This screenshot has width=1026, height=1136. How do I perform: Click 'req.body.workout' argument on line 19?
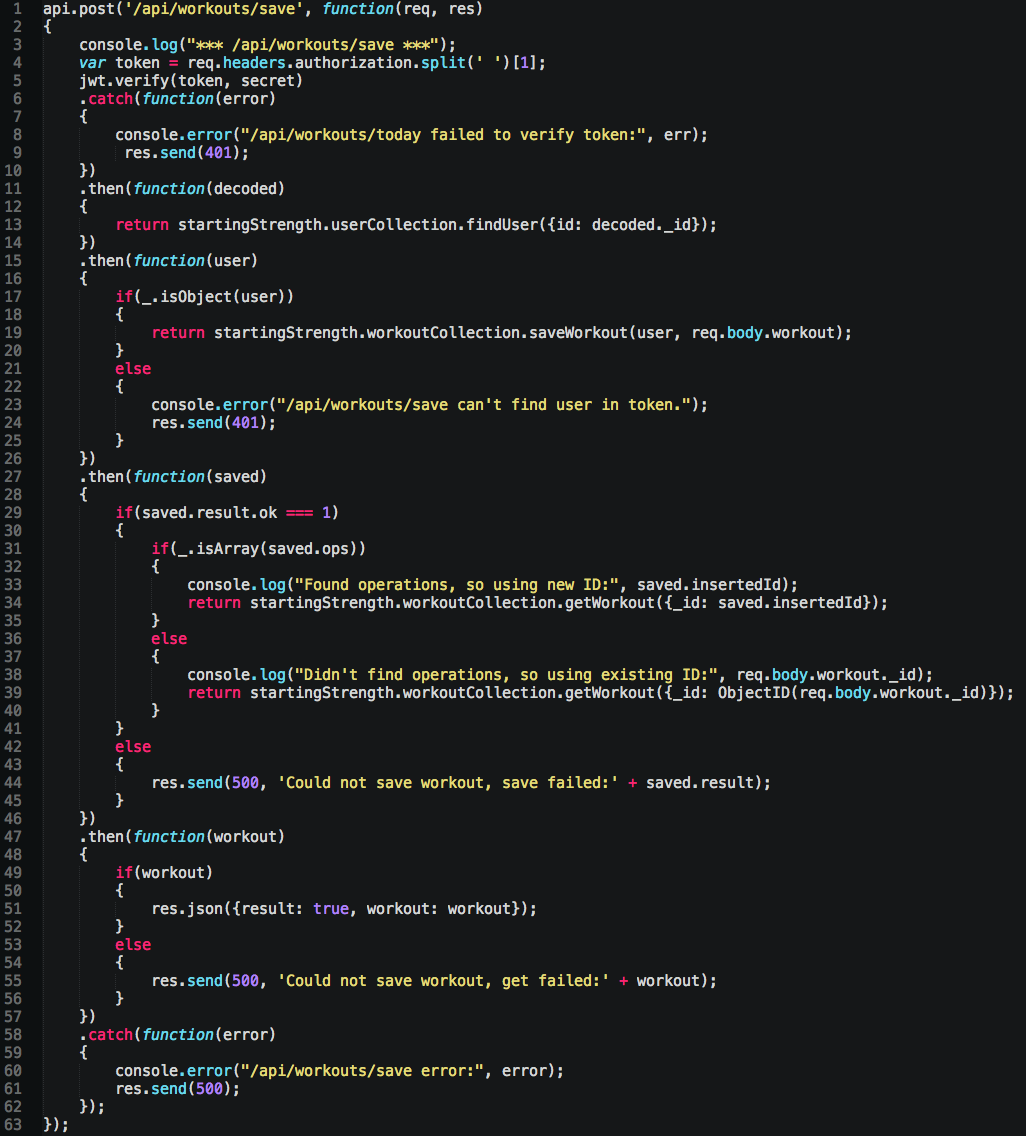click(763, 333)
